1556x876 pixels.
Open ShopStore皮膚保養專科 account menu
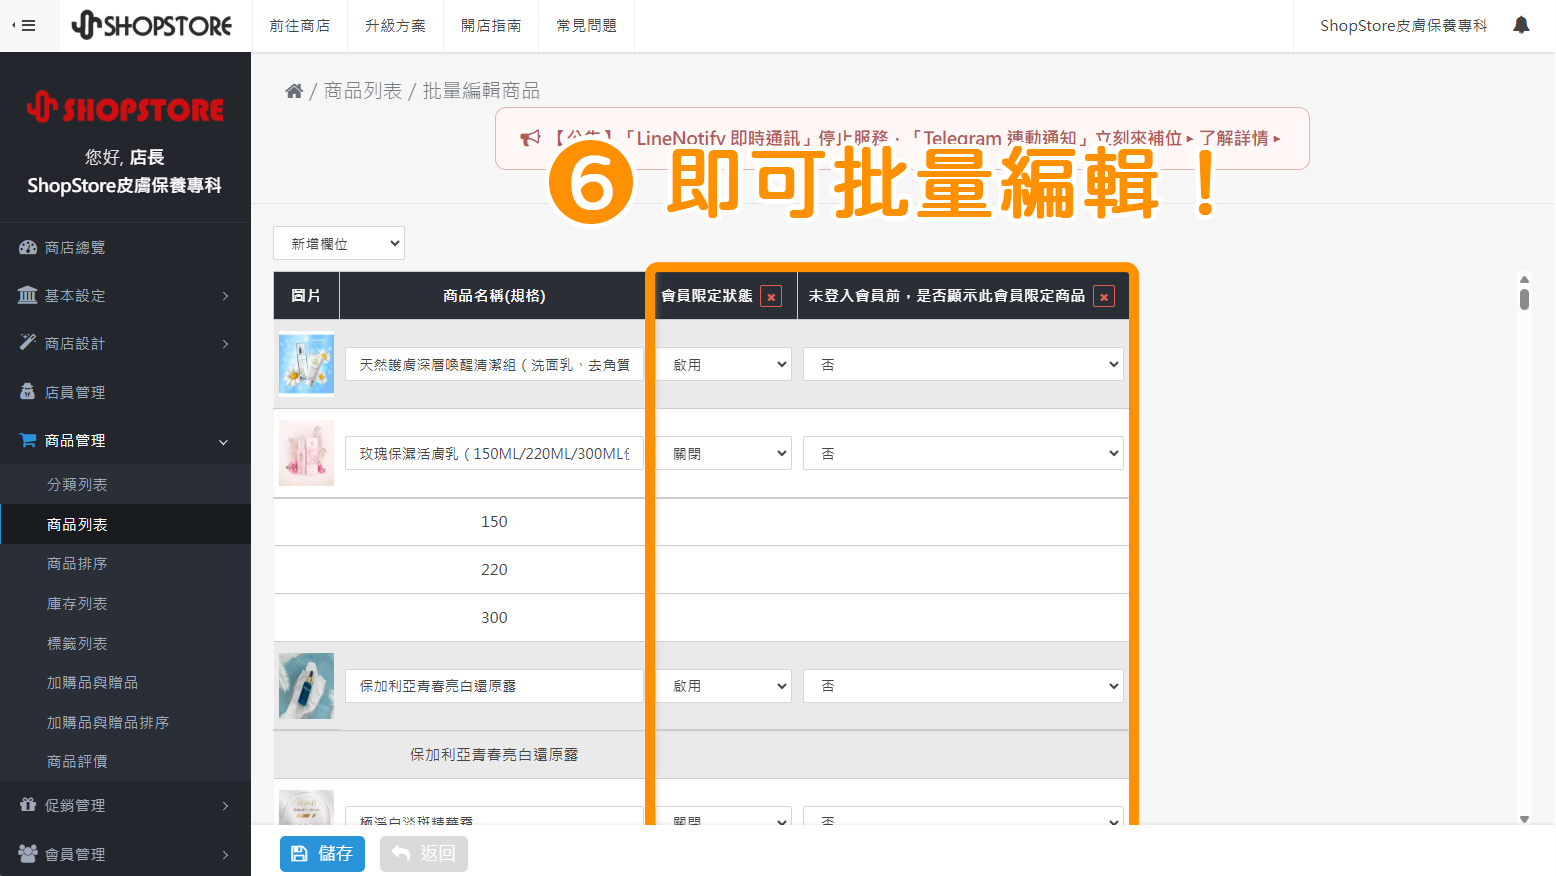point(1403,25)
